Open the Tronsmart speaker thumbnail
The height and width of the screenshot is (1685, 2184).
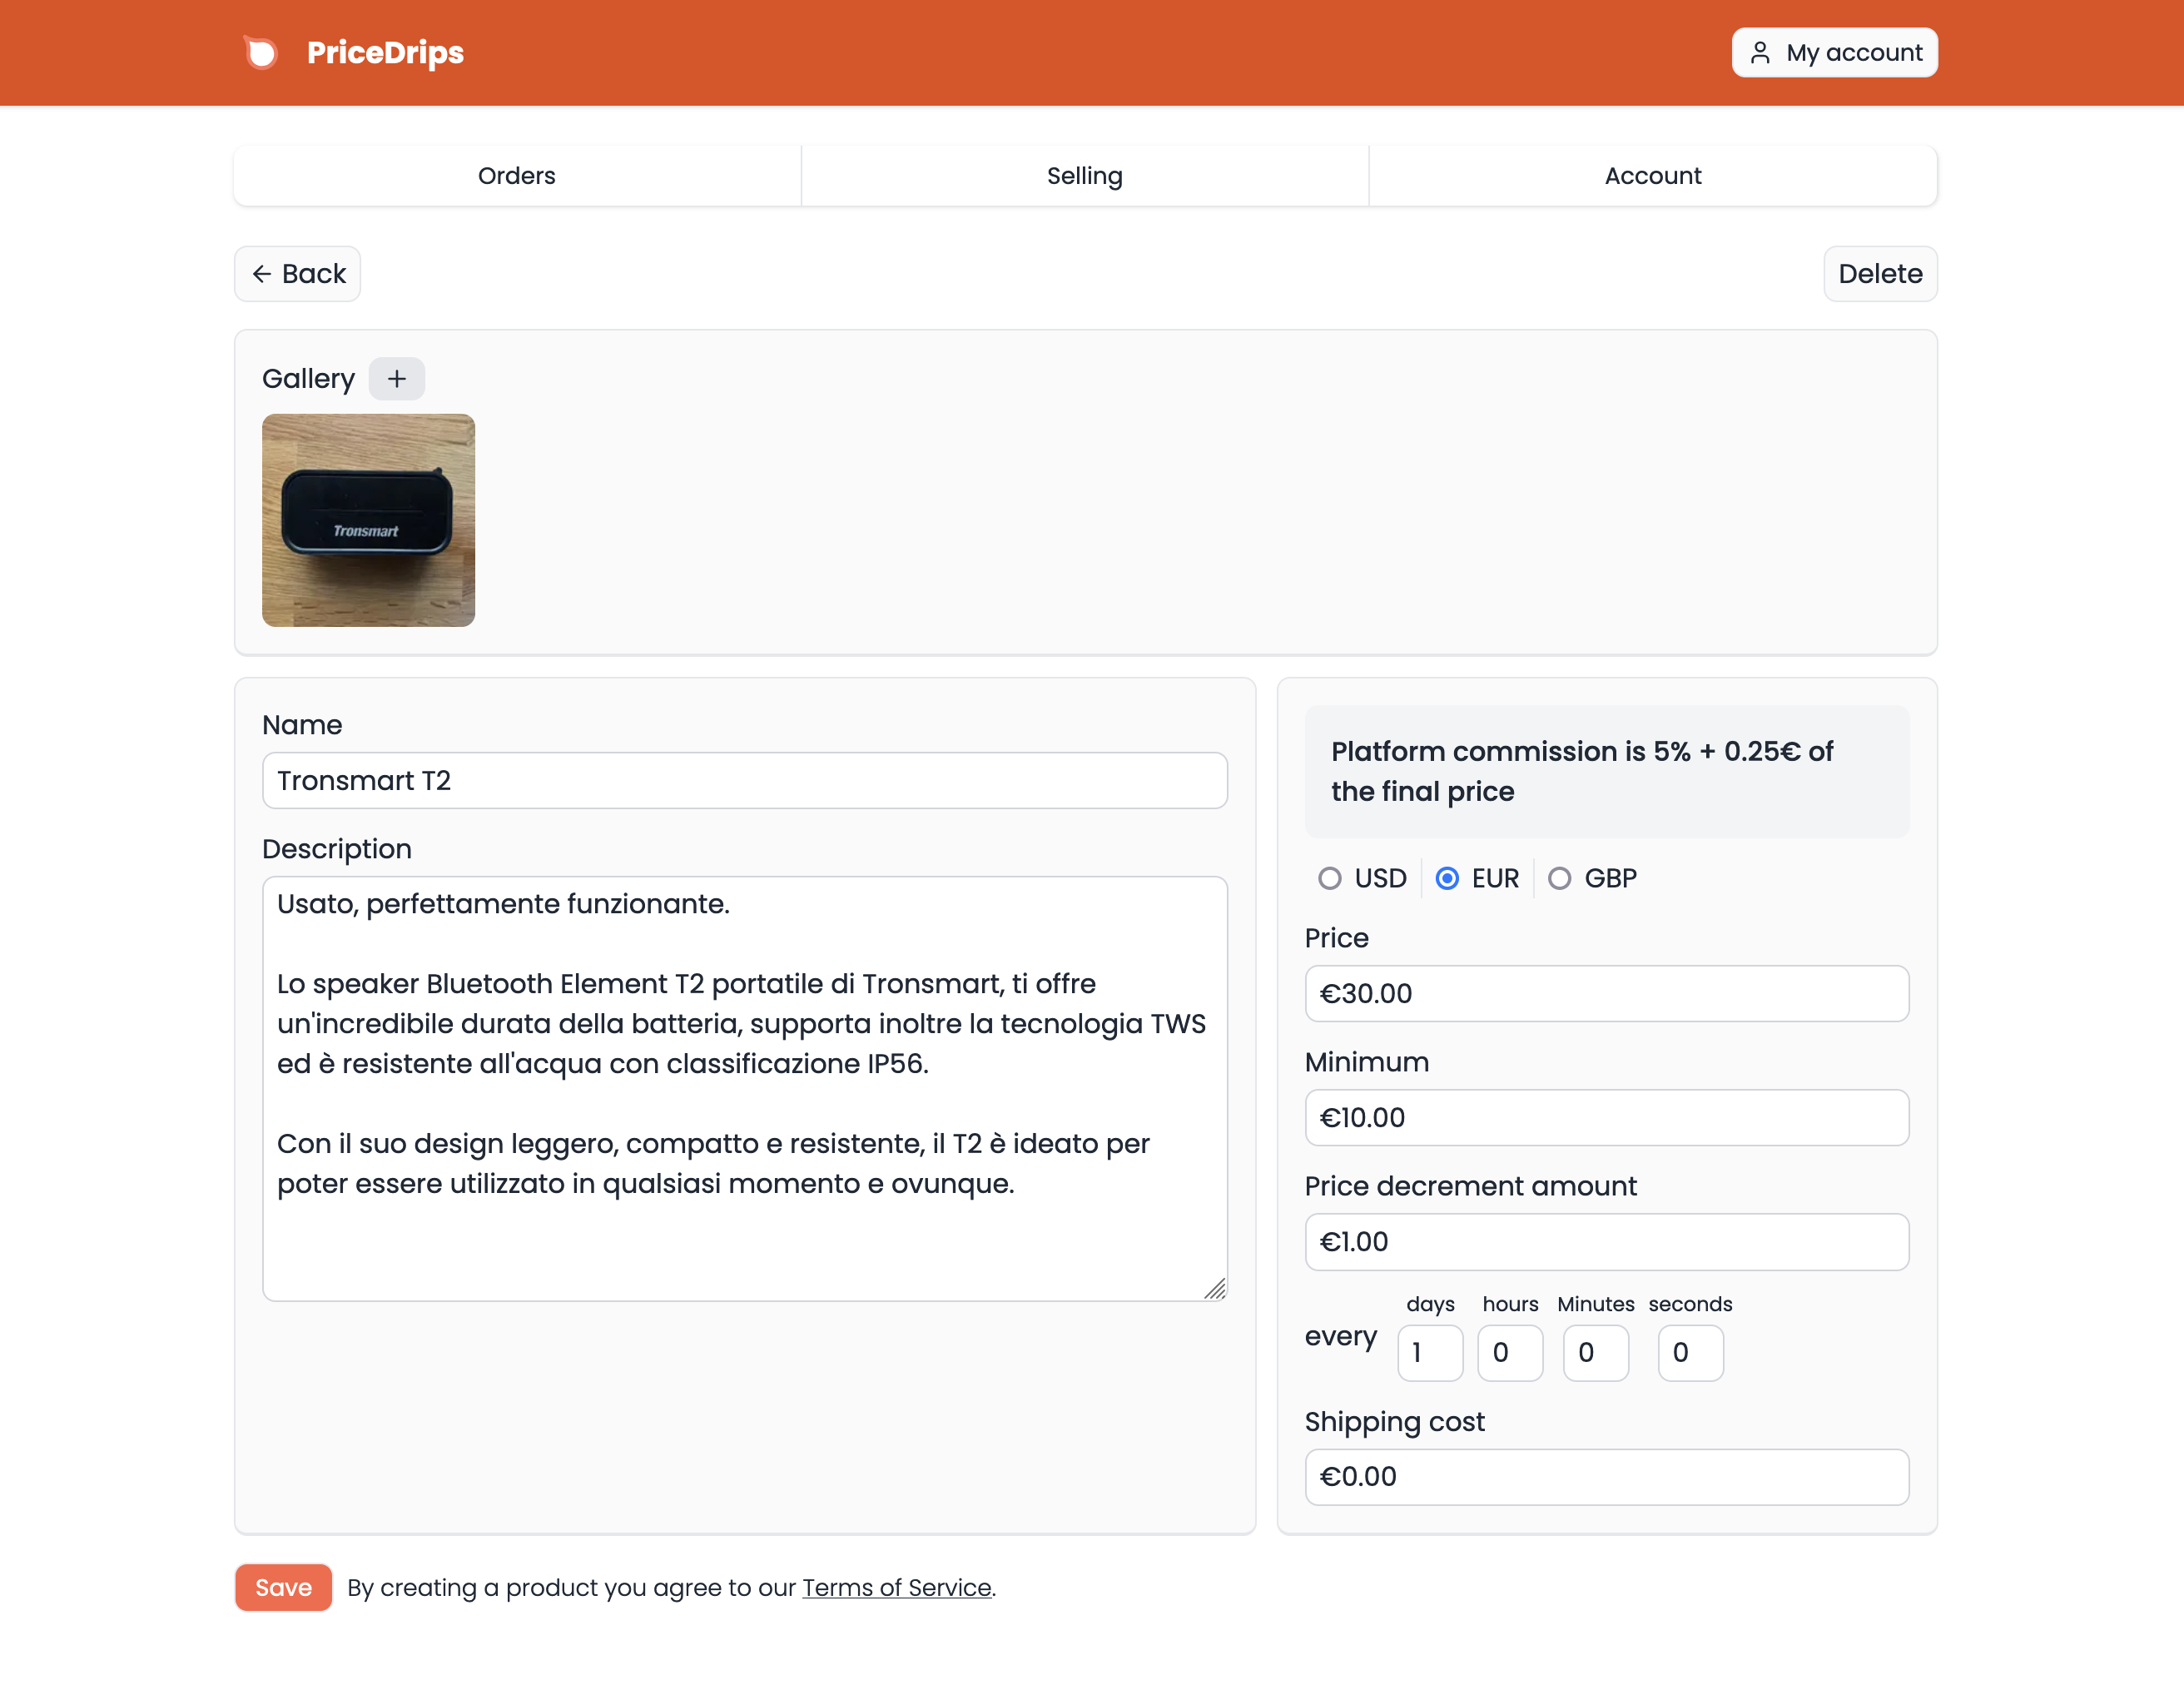(368, 521)
